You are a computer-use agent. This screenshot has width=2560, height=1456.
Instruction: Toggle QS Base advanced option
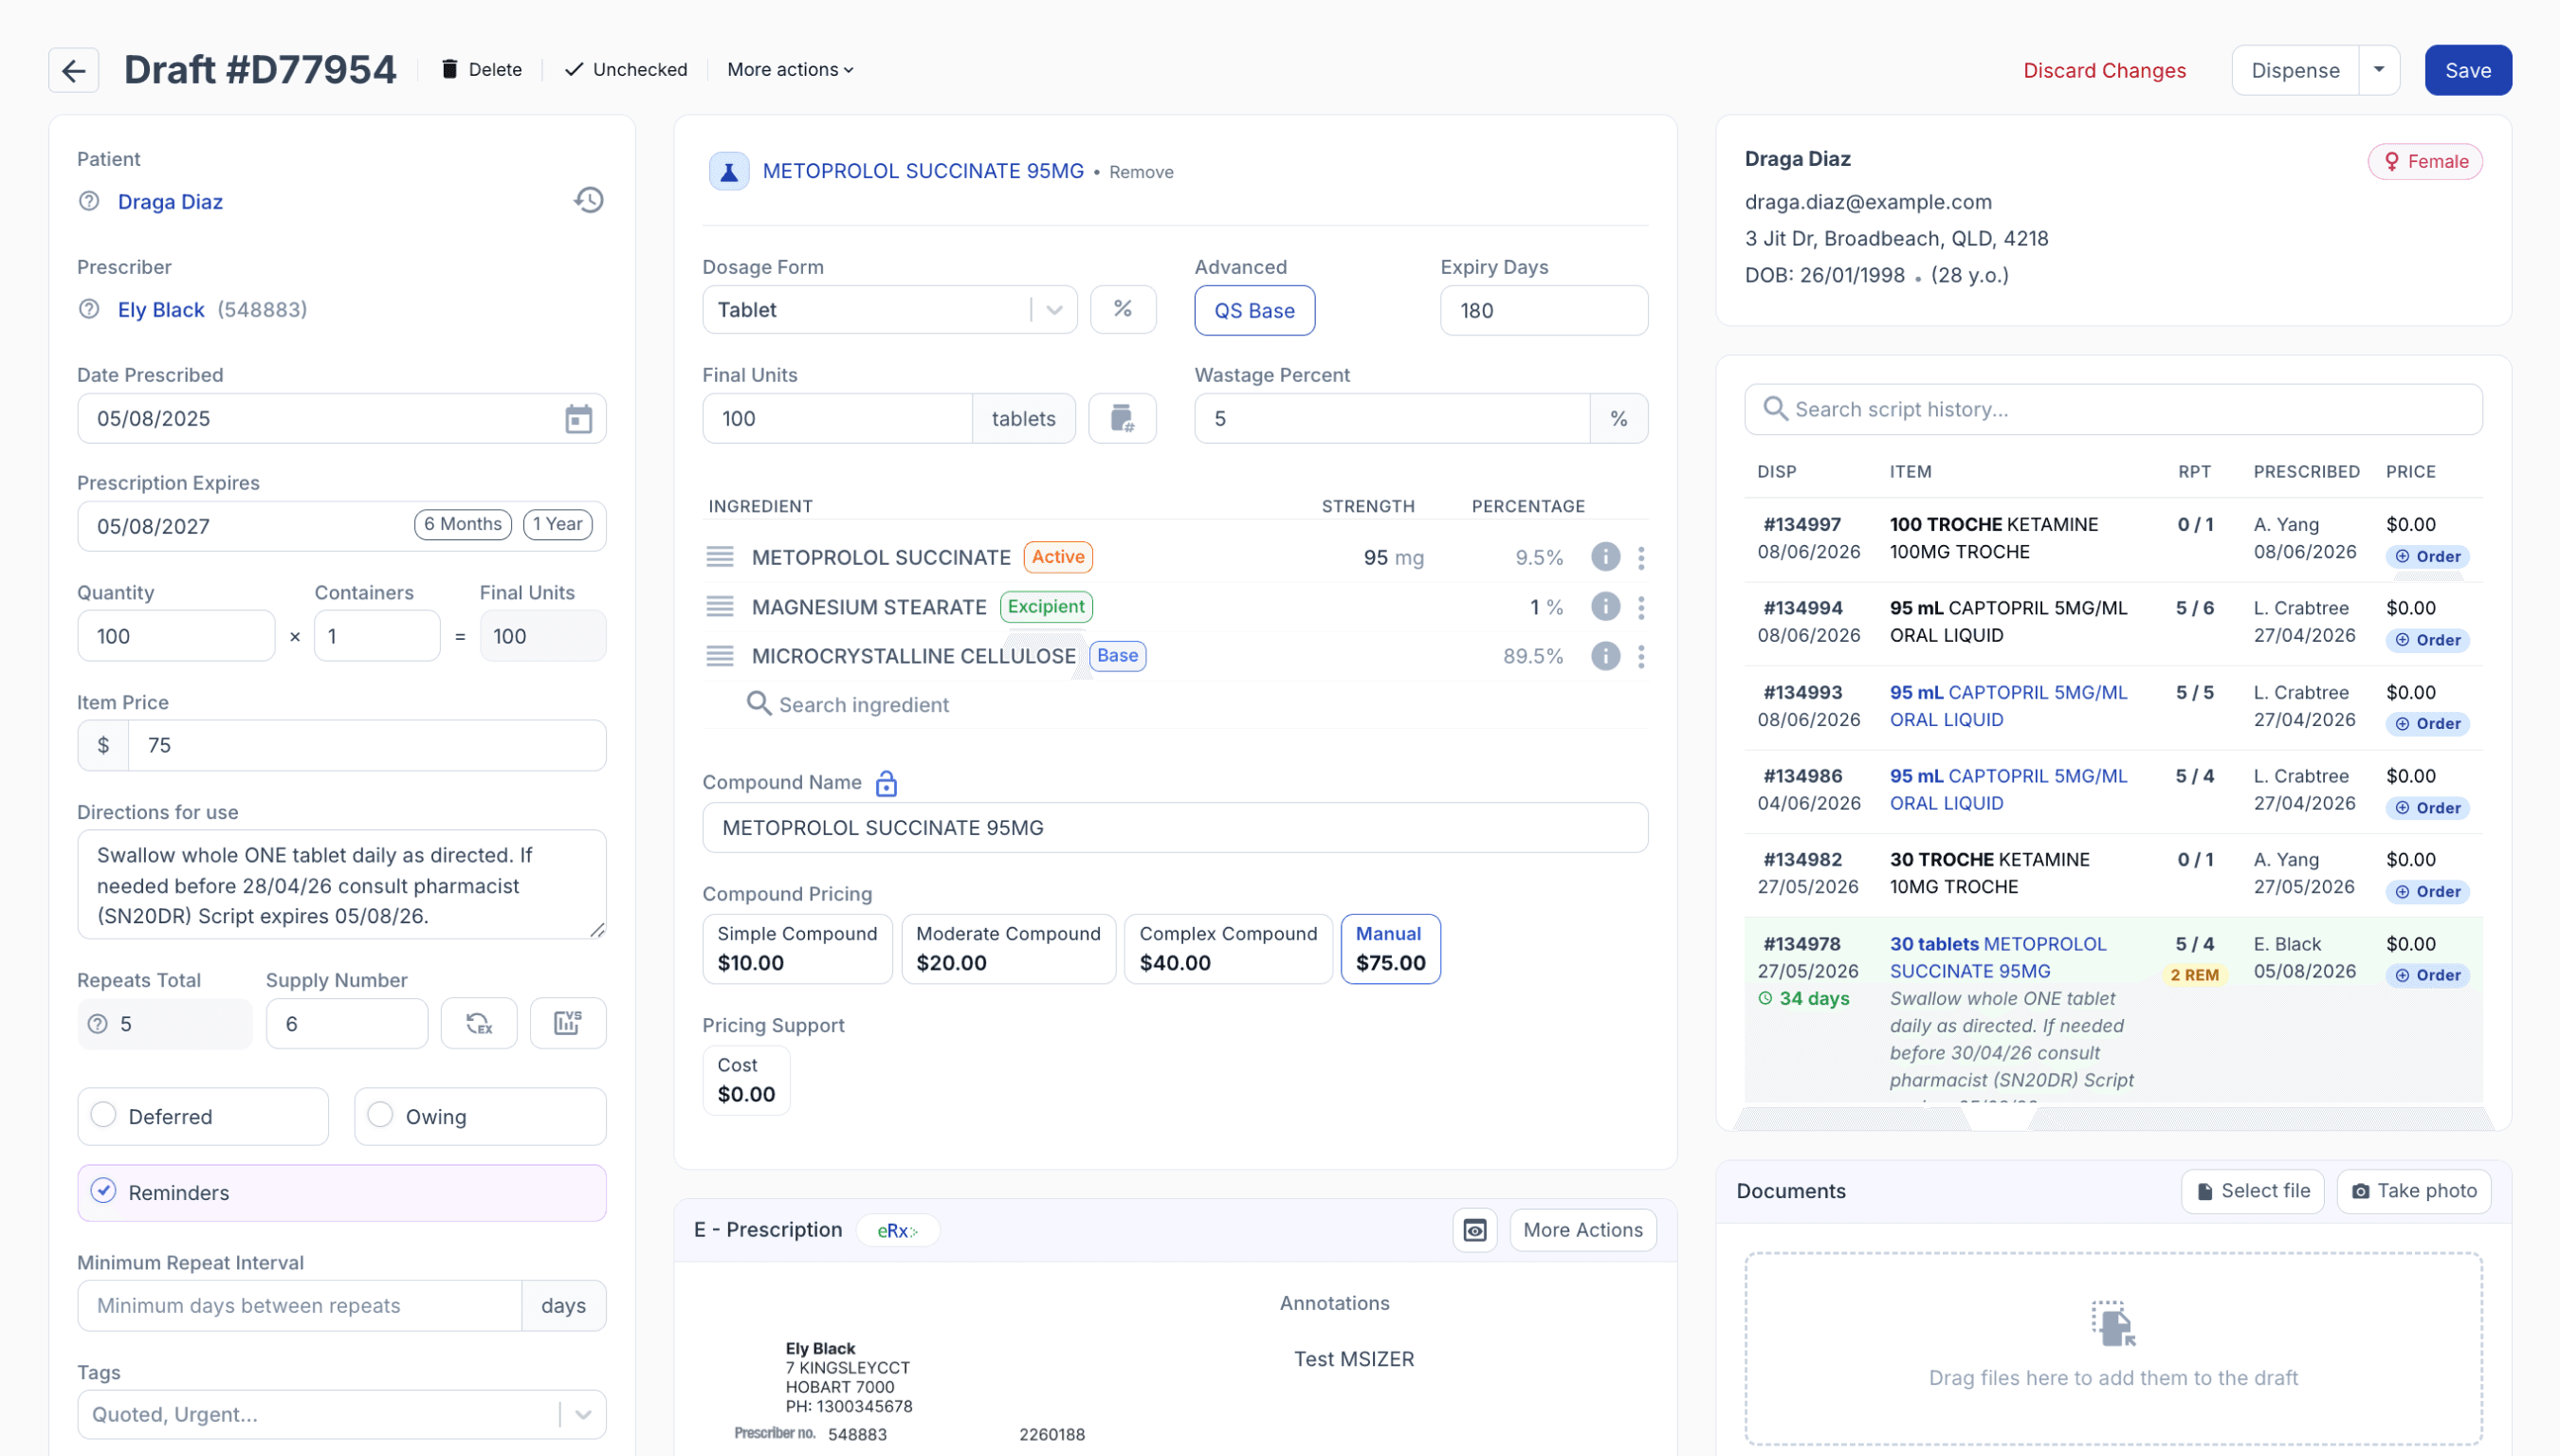[x=1254, y=310]
